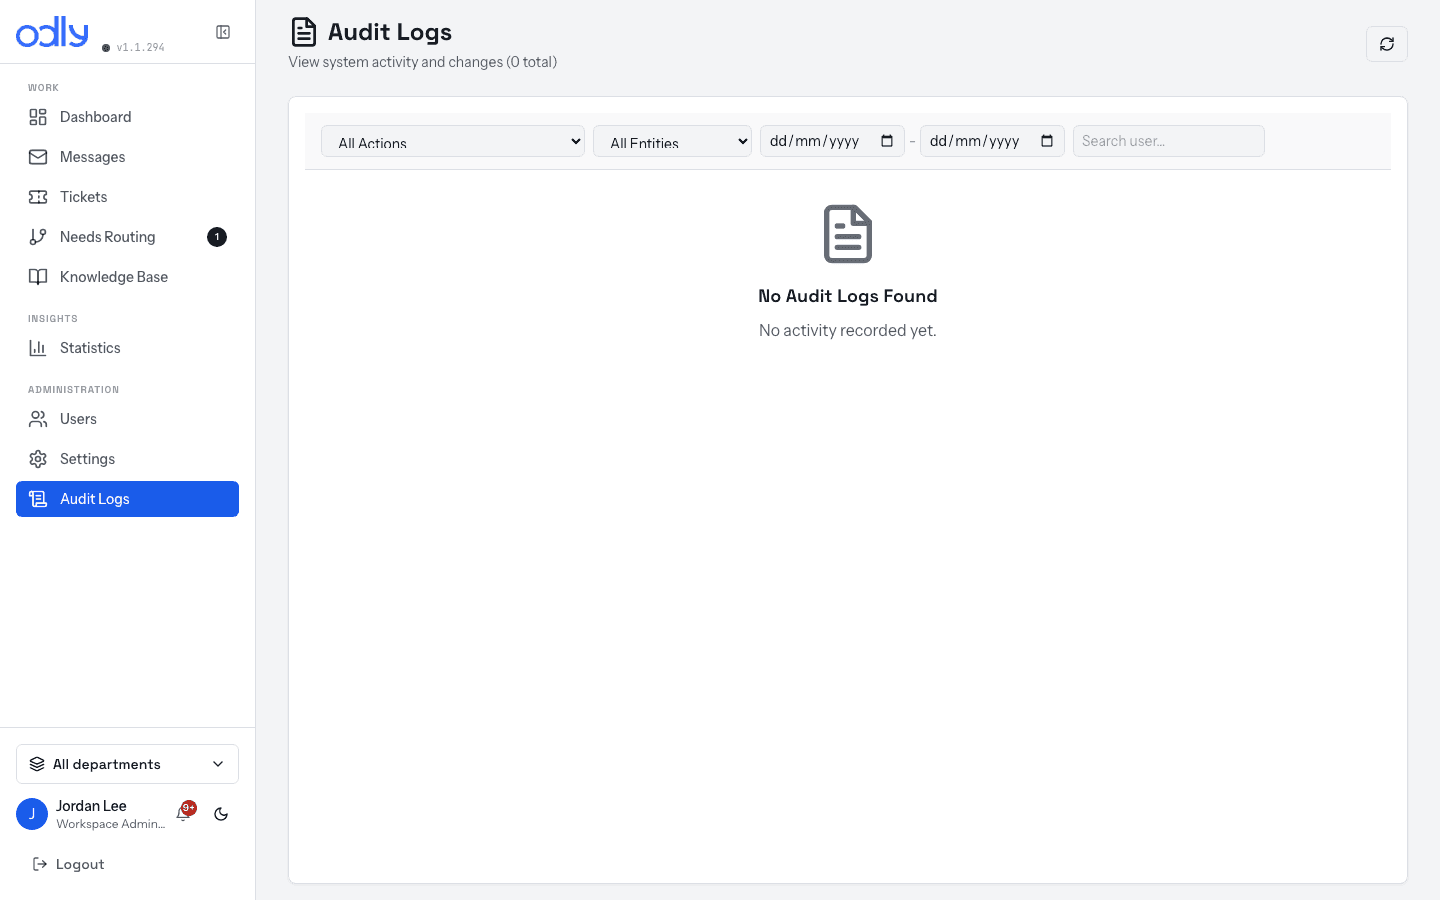Click Jordan Lee's avatar circle
The height and width of the screenshot is (900, 1440).
point(32,814)
